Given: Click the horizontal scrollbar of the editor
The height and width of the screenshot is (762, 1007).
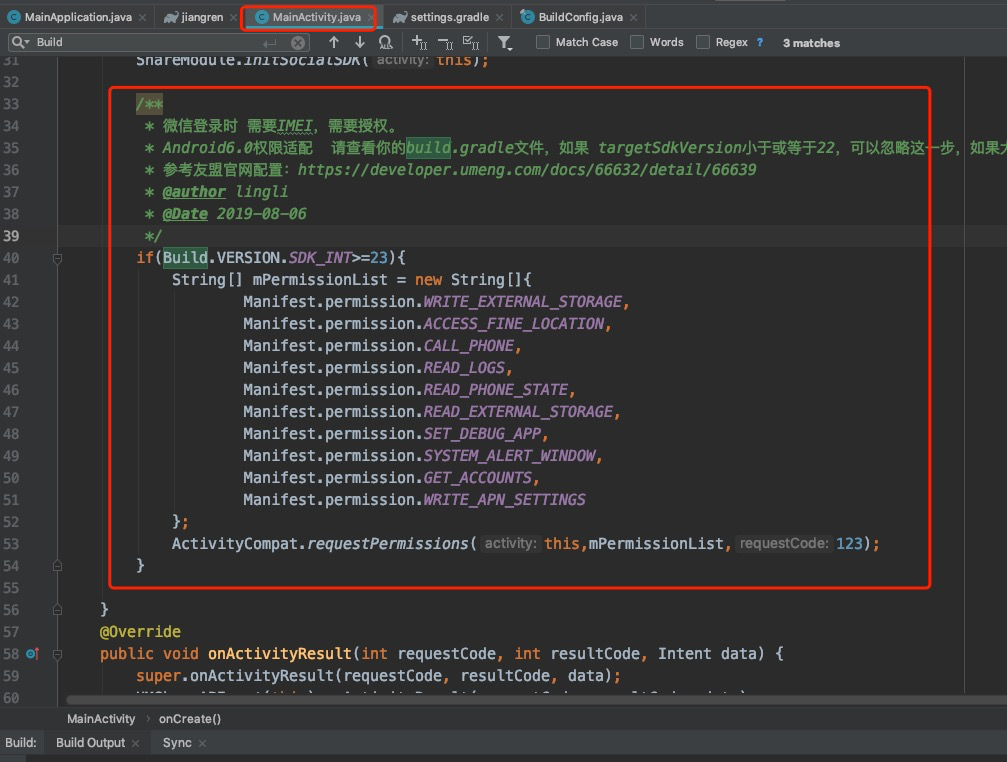Looking at the screenshot, I should (536, 700).
